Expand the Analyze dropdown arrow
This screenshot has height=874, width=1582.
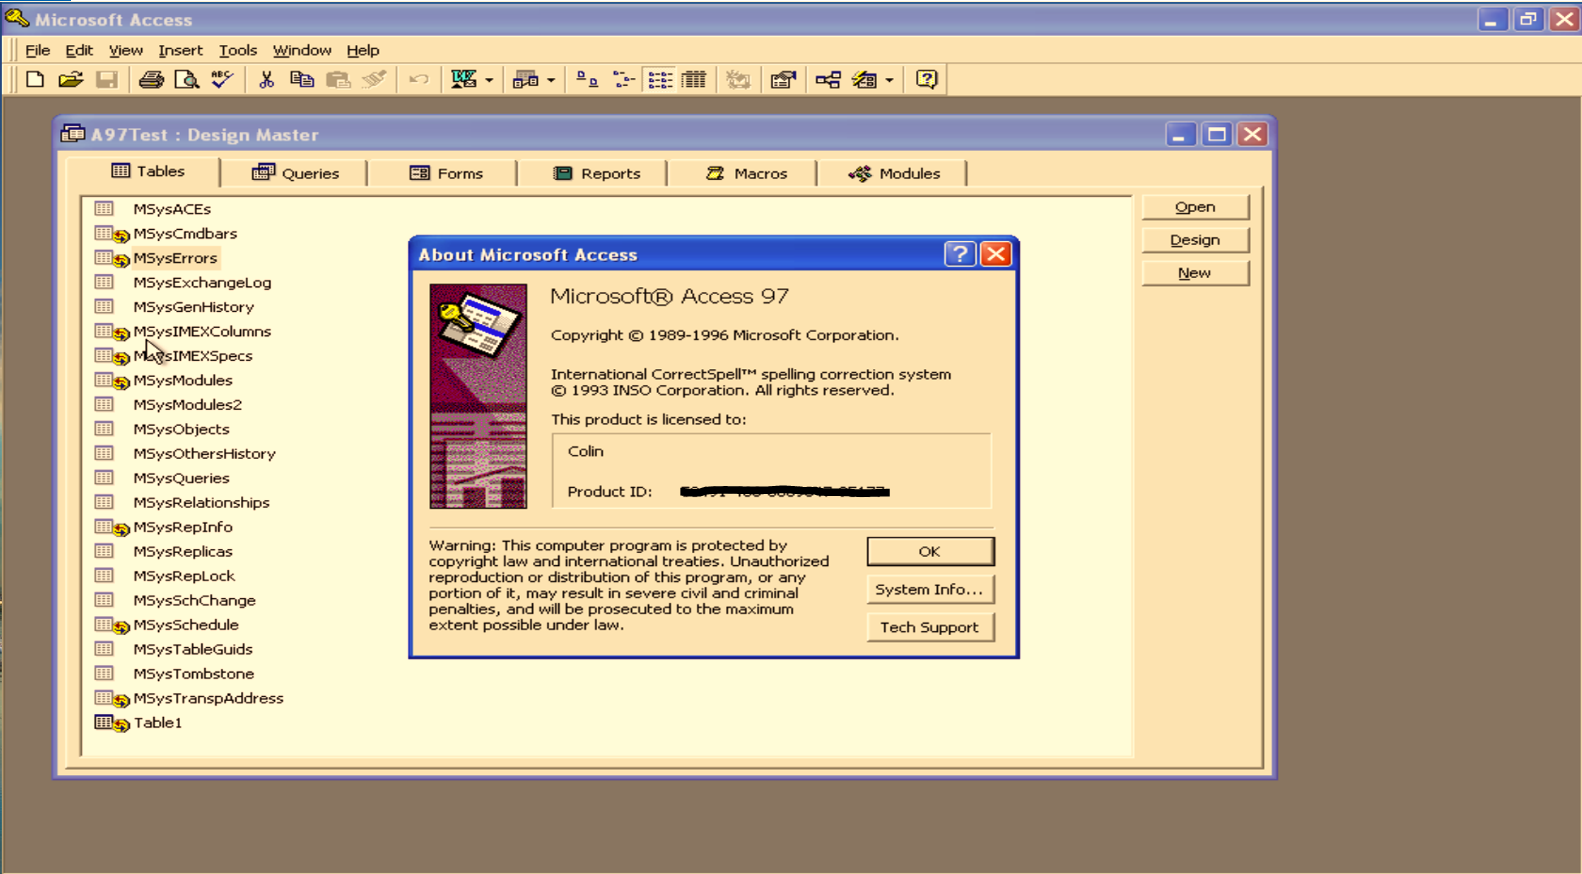pos(551,80)
